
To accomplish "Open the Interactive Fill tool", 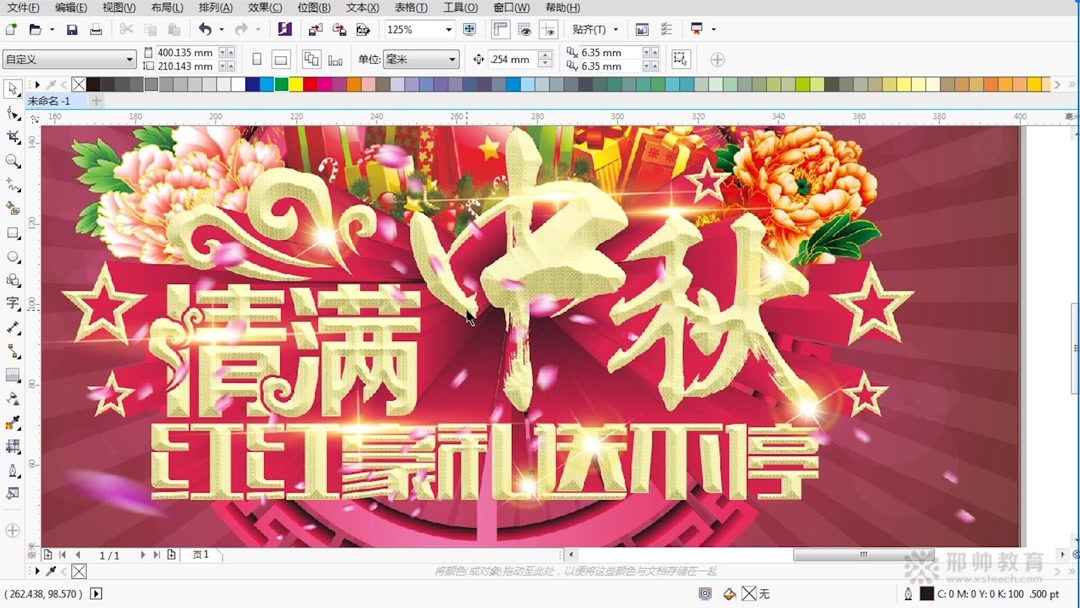I will [x=12, y=492].
